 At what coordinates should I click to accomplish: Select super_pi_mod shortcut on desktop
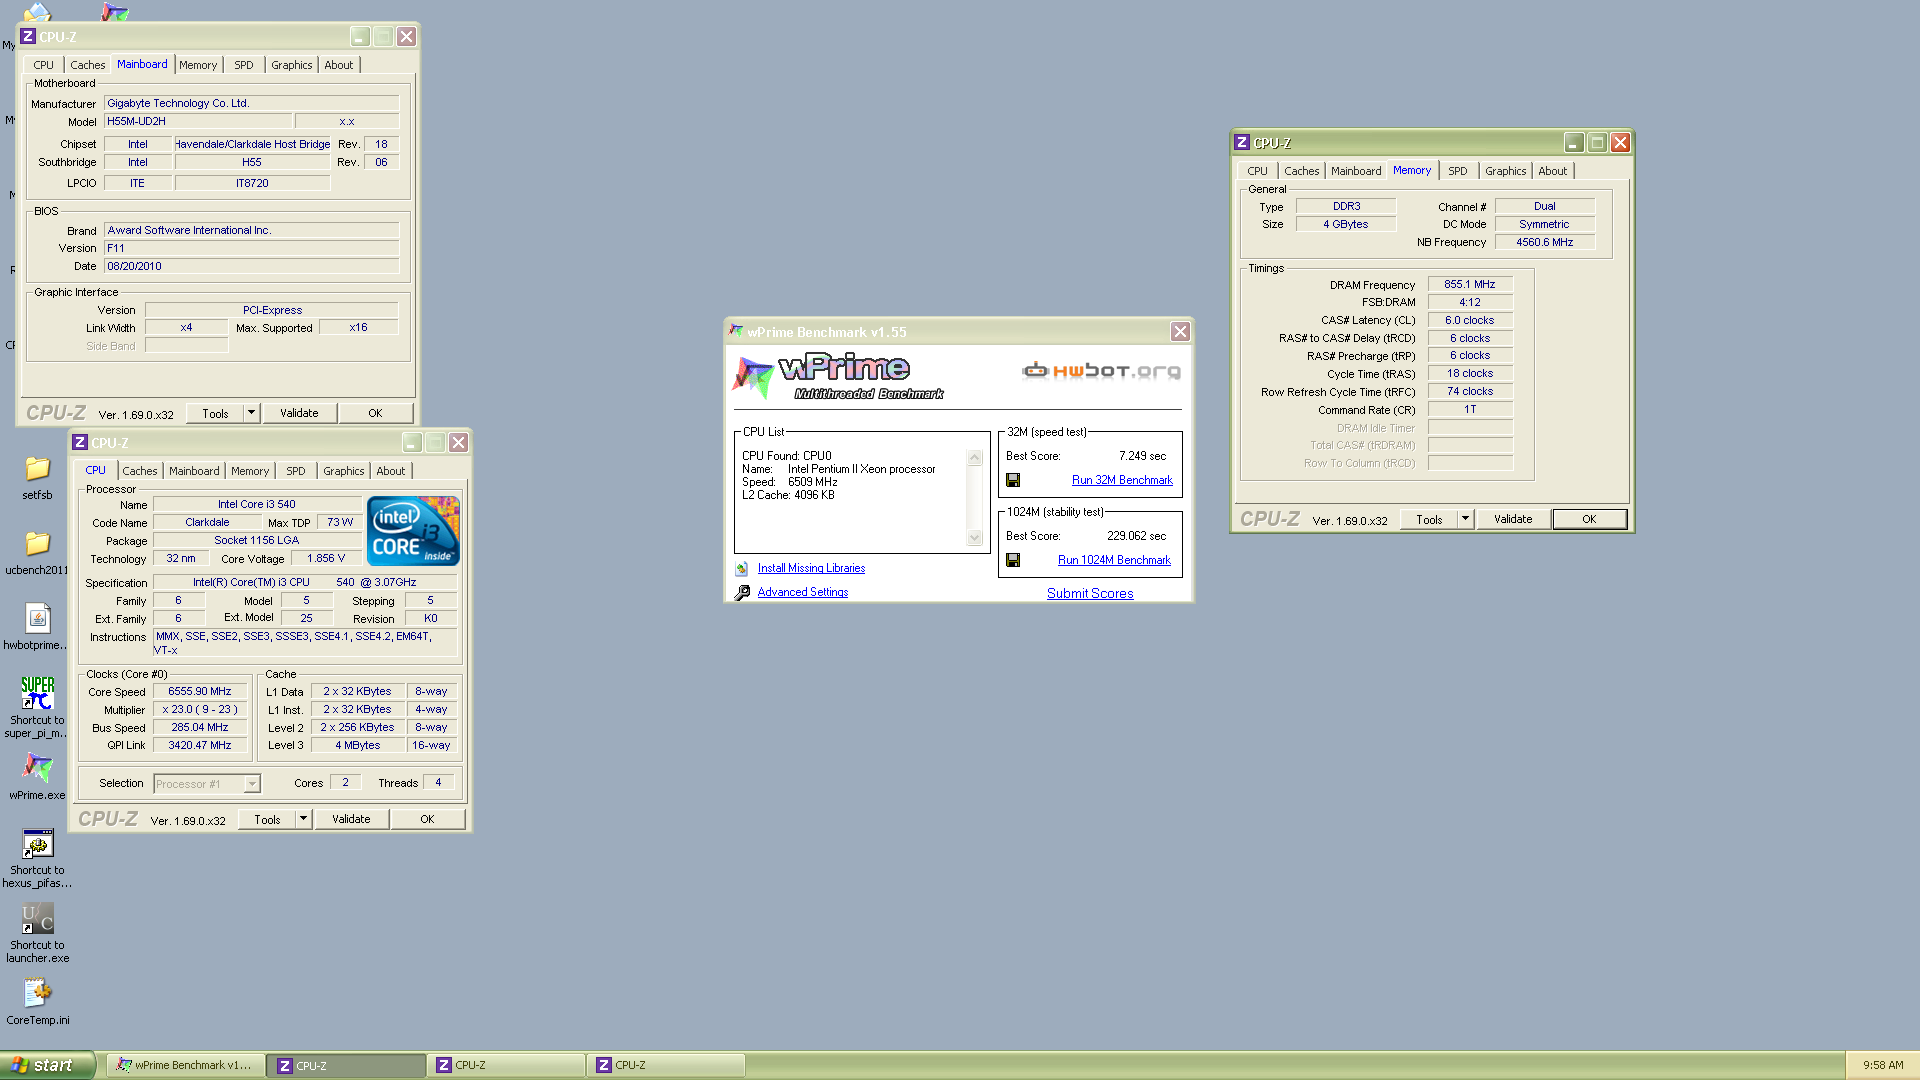click(37, 693)
